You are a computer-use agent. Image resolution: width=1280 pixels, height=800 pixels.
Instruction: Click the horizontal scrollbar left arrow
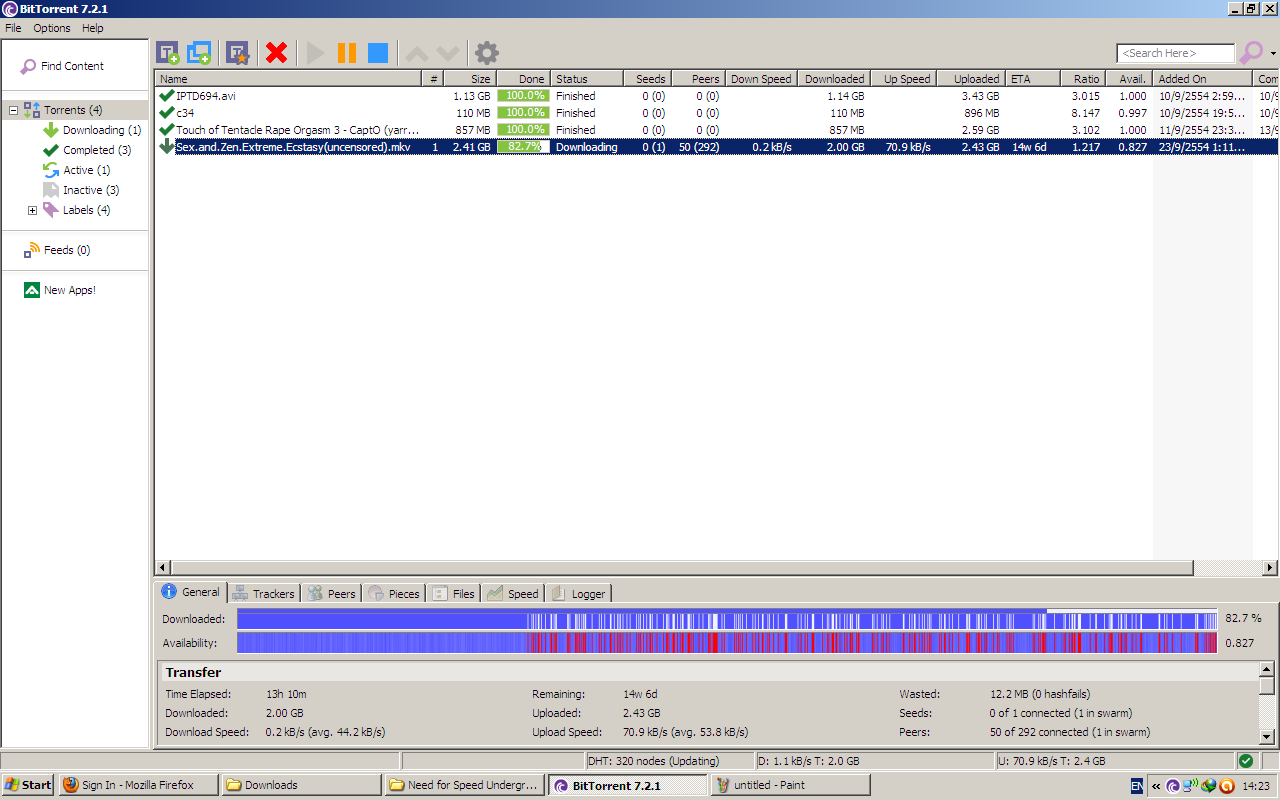point(162,568)
